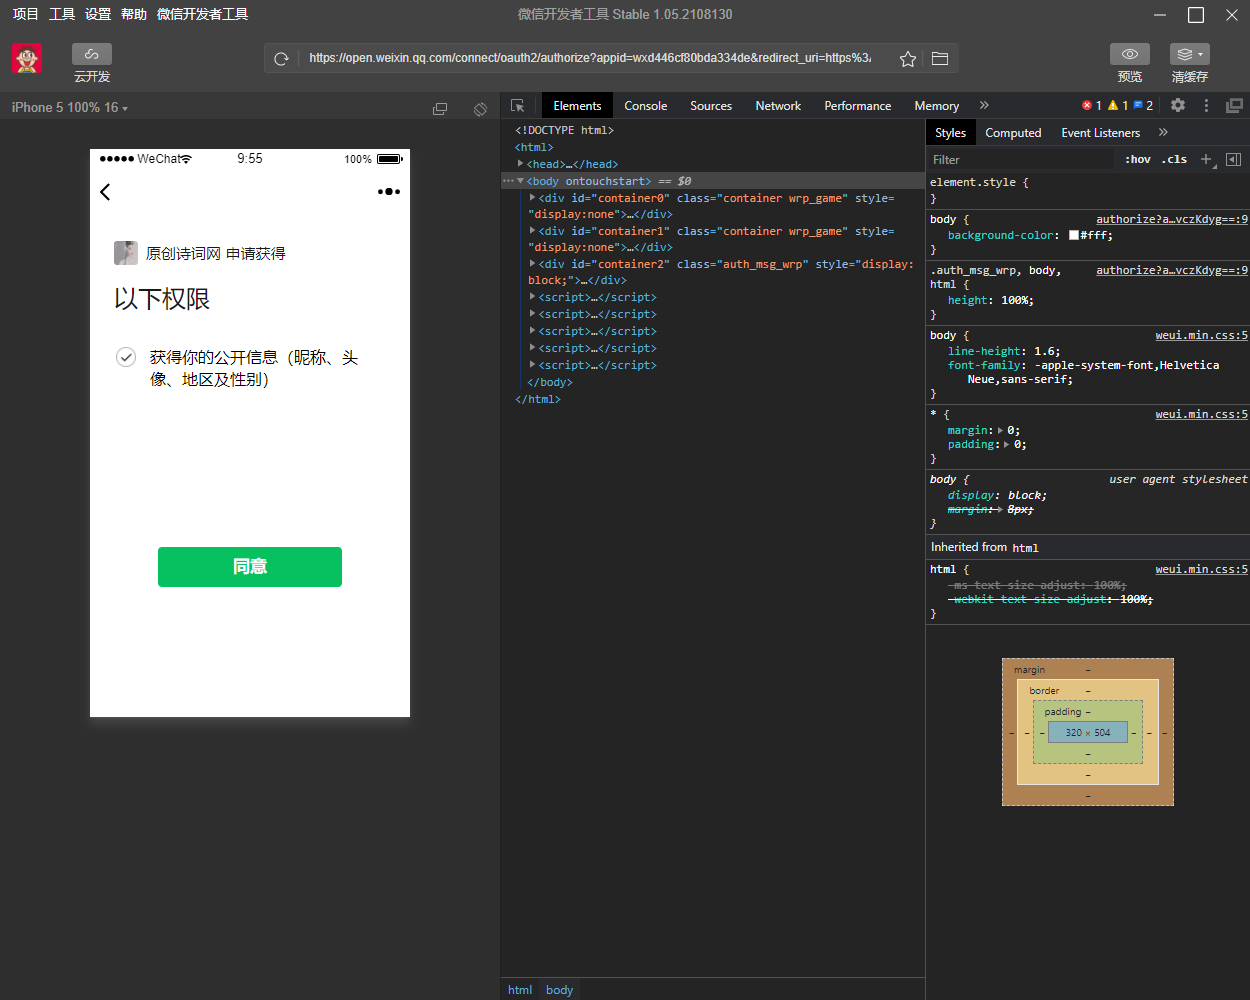Image resolution: width=1250 pixels, height=1000 pixels.
Task: Tap the back arrow in the simulator
Action: tap(105, 192)
